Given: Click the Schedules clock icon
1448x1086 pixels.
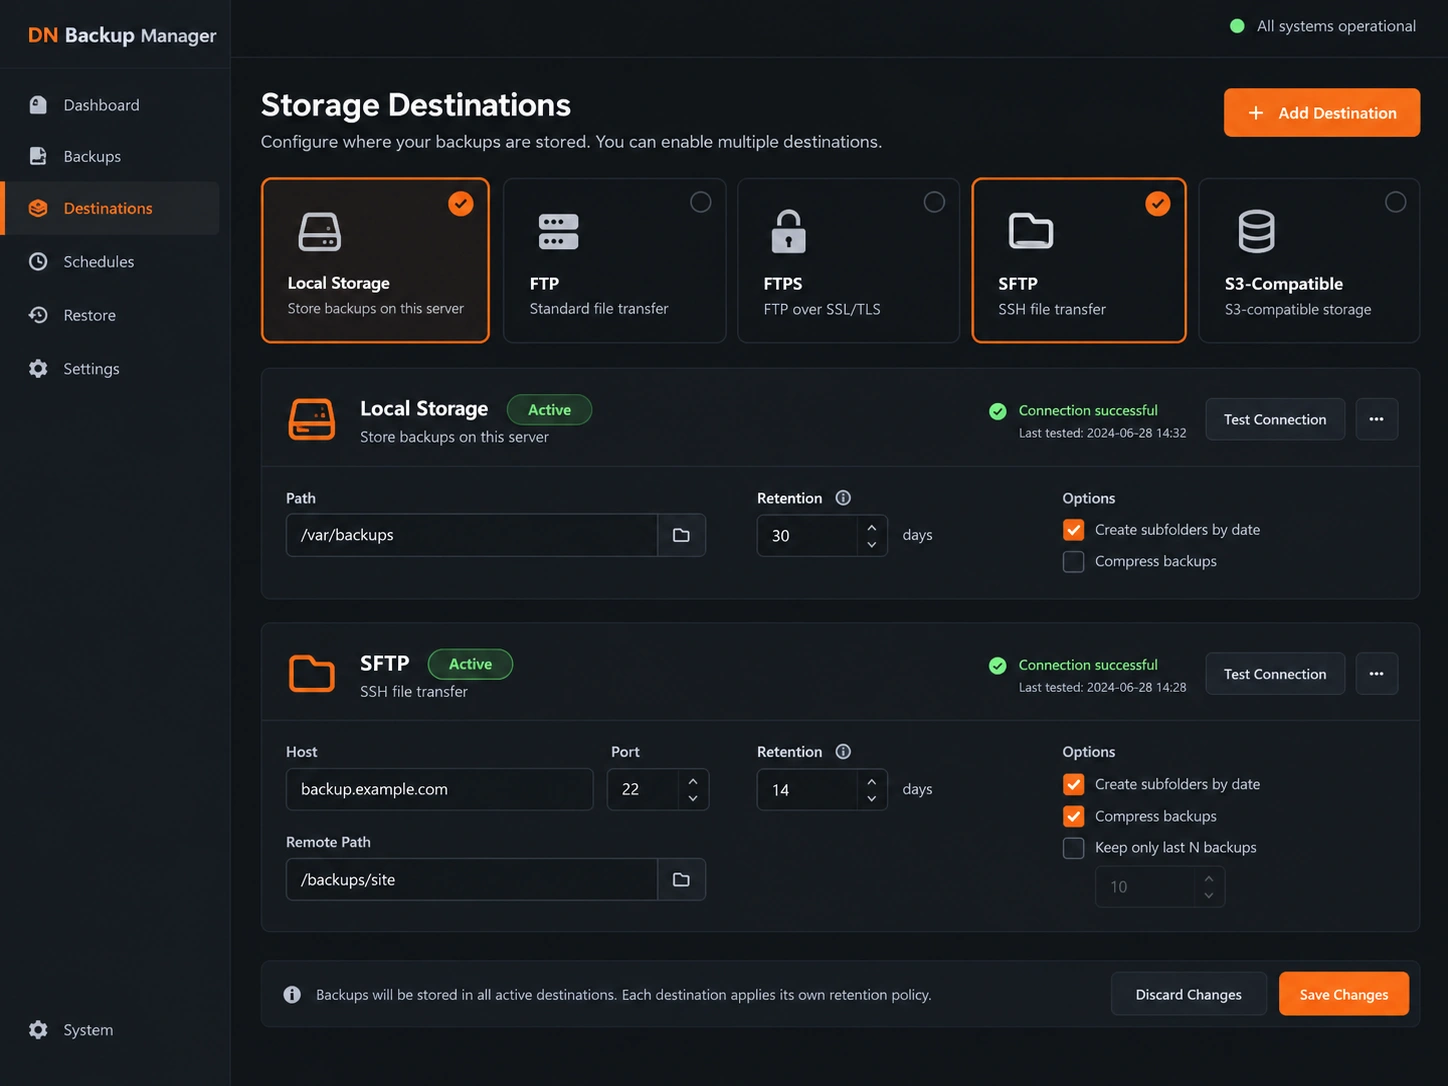Looking at the screenshot, I should 38,261.
